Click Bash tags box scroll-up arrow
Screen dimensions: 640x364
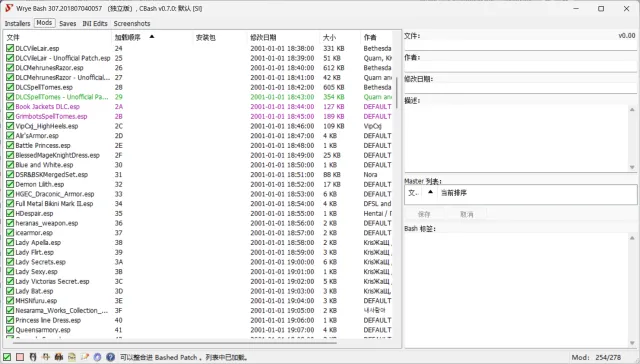[632, 237]
